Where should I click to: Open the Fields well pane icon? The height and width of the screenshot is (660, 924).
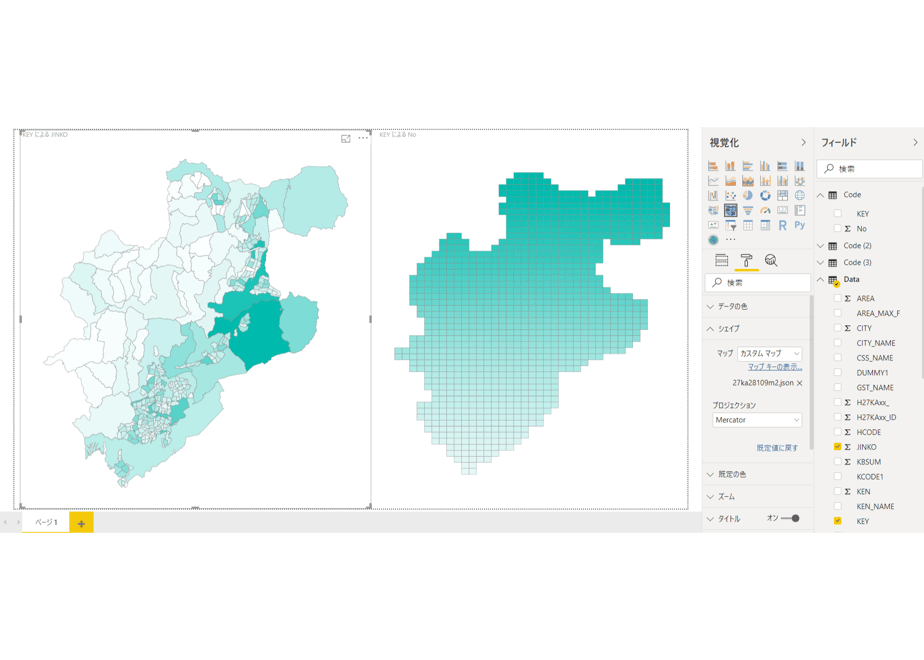721,260
